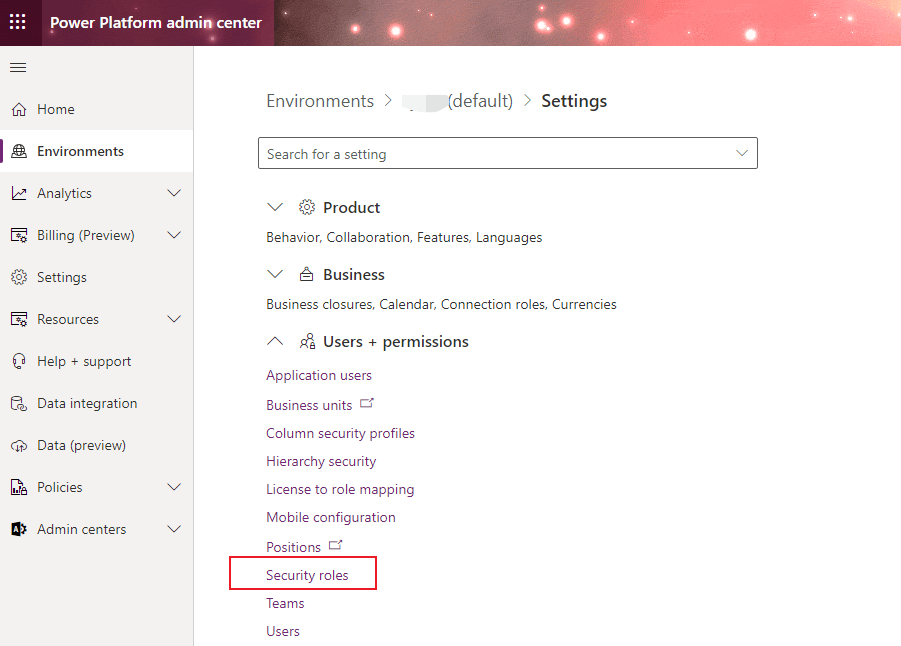Click the Environments globe icon

tap(19, 151)
